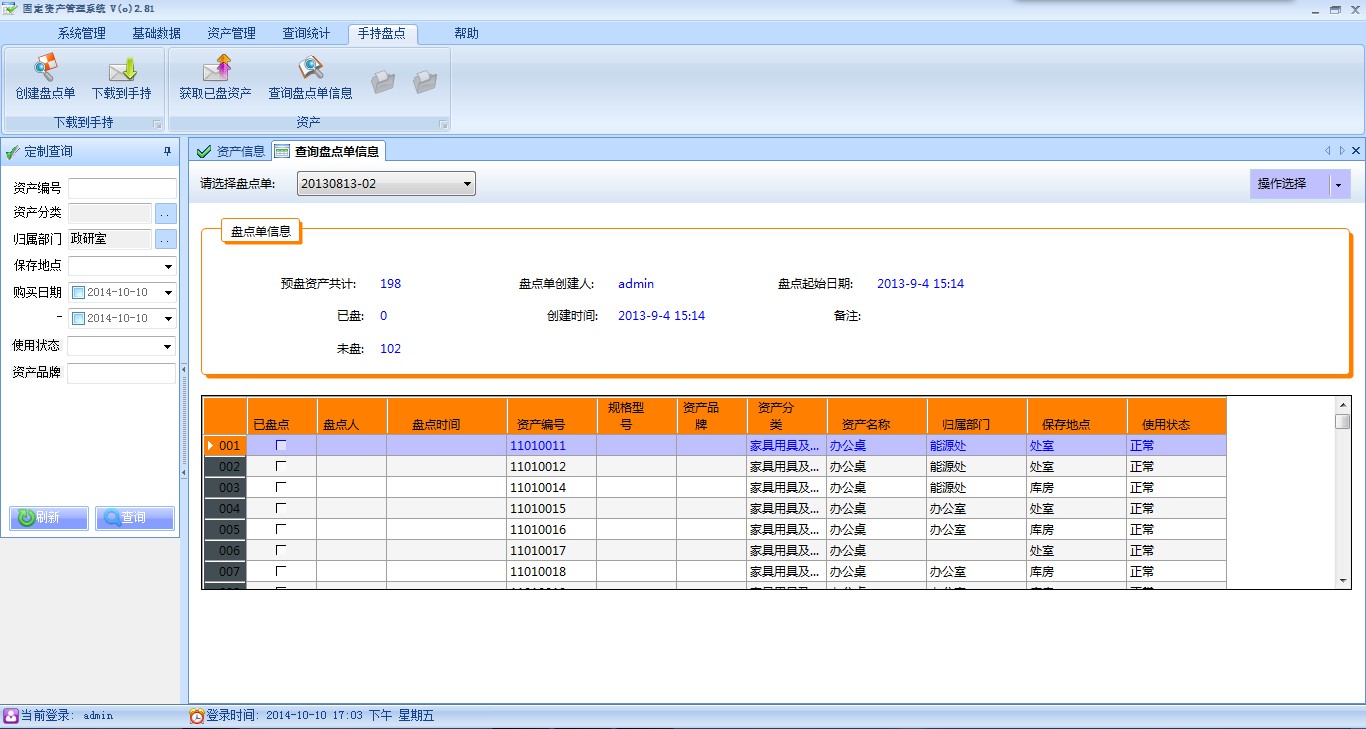Click the 下载到手持 icon
The height and width of the screenshot is (729, 1366).
tap(122, 69)
